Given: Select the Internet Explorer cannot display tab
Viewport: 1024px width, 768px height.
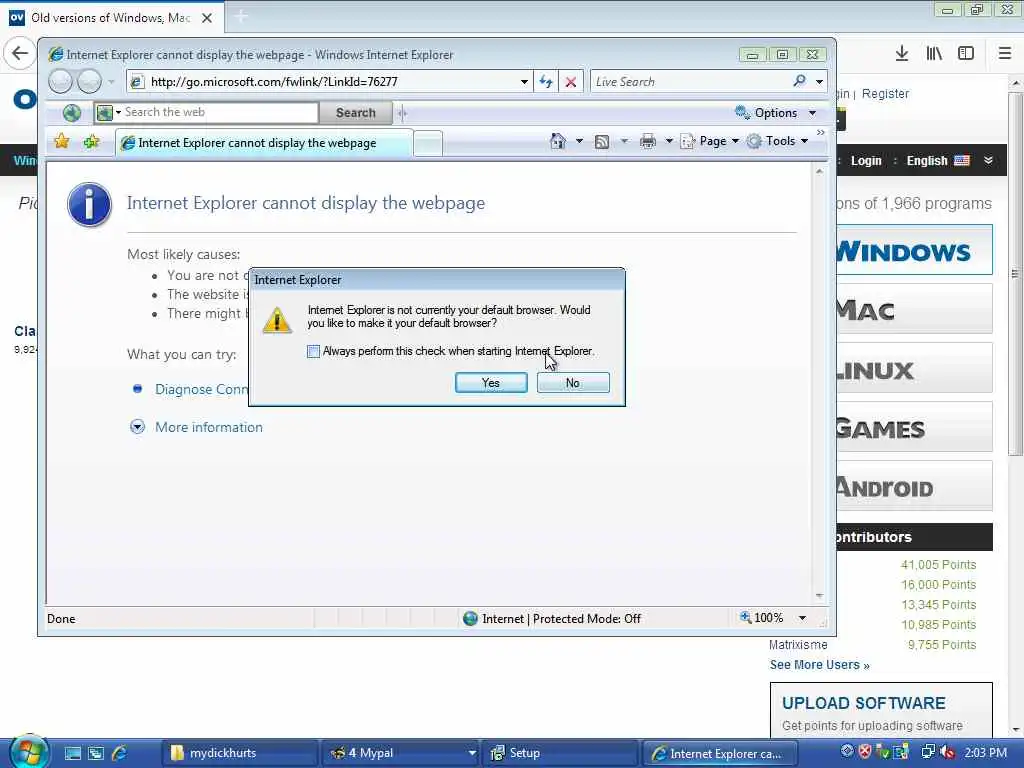Looking at the screenshot, I should click(x=264, y=143).
